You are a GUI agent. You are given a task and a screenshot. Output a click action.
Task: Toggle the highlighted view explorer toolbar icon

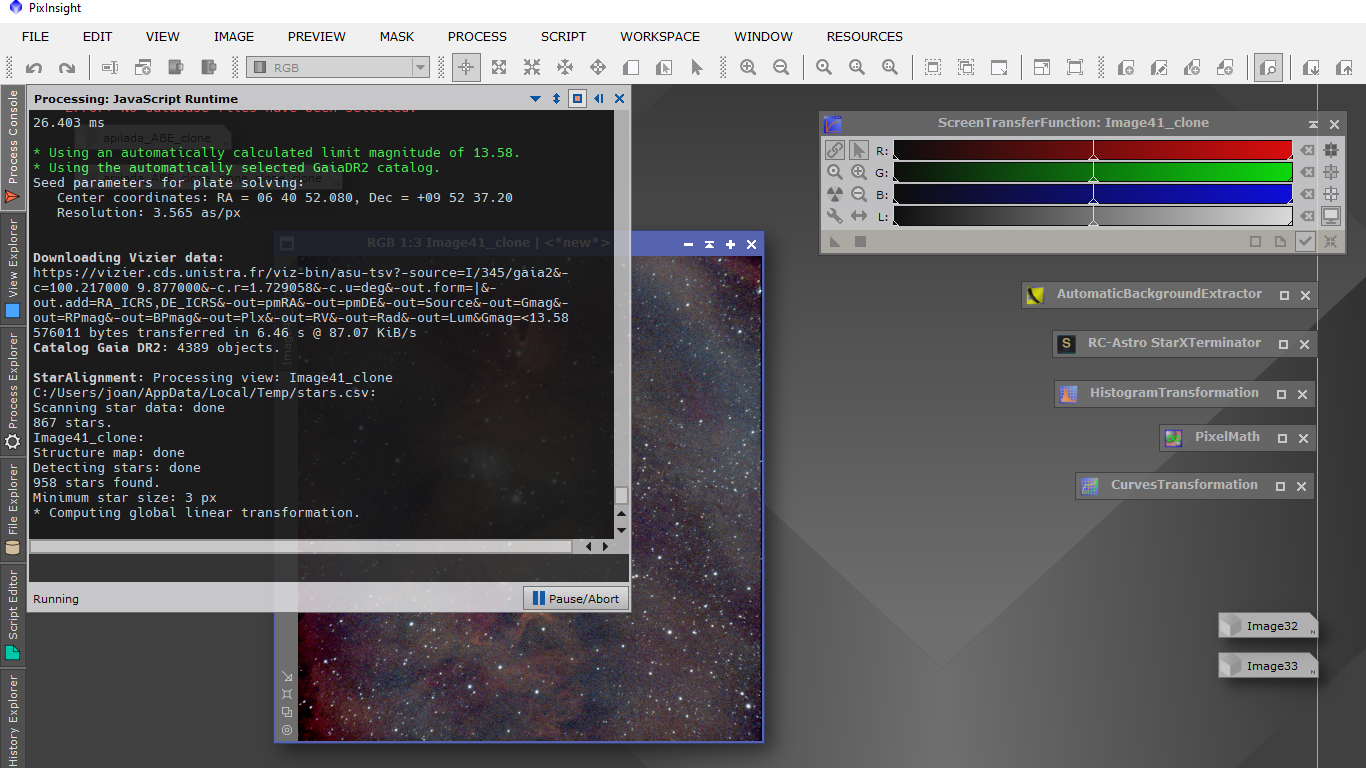(x=1268, y=68)
